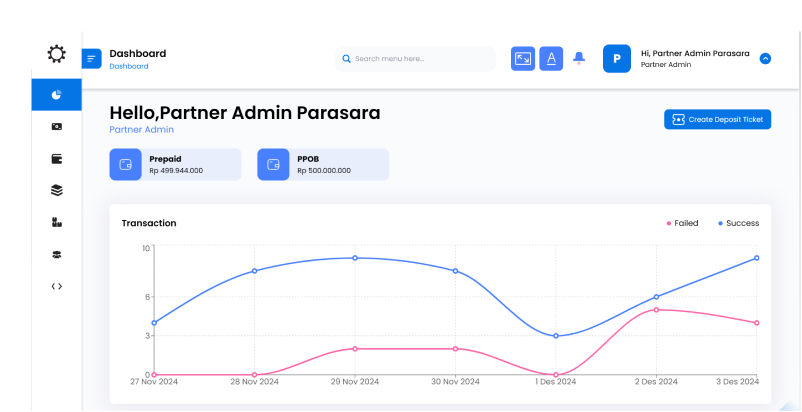The image size is (802, 412).
Task: Toggle the sidebar with the hamburger button
Action: (92, 59)
